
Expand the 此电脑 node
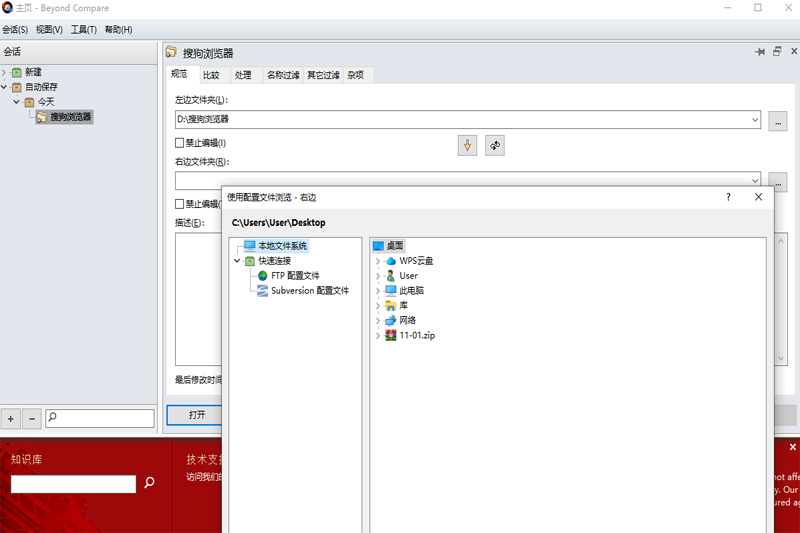(x=378, y=291)
